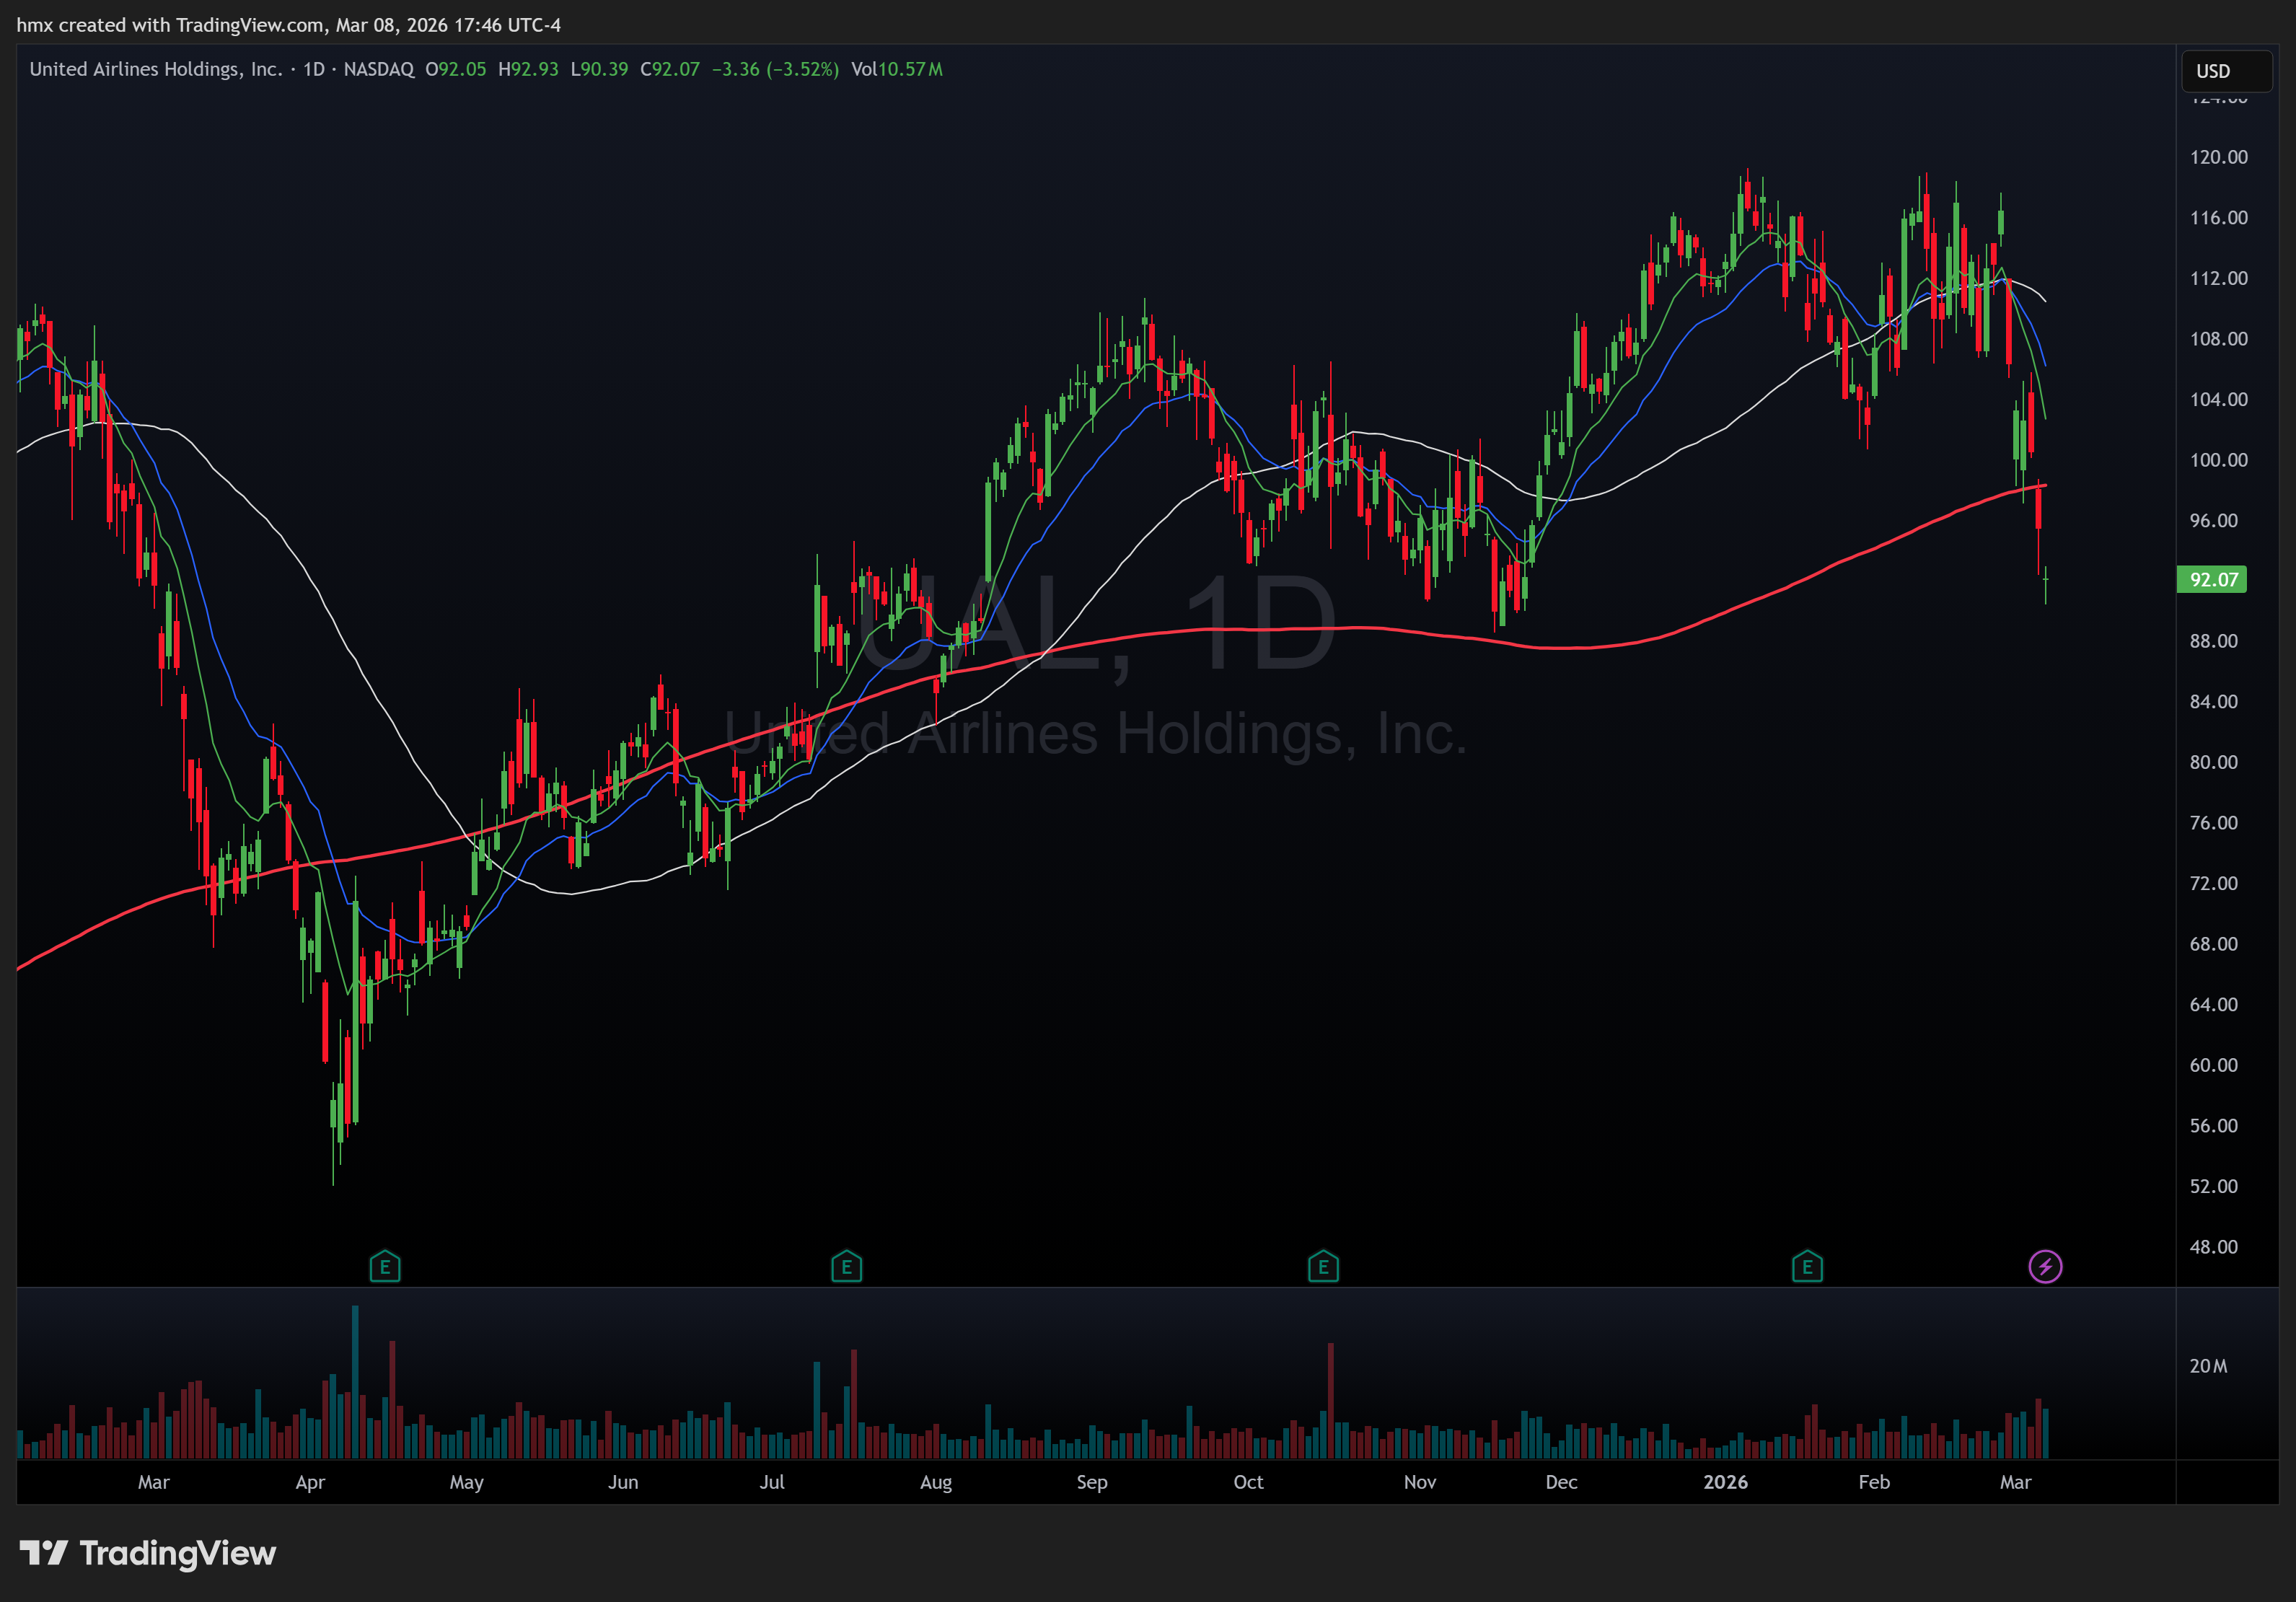Screen dimensions: 2296x1602
Task: Click the 20M volume scale label
Action: (2208, 1366)
